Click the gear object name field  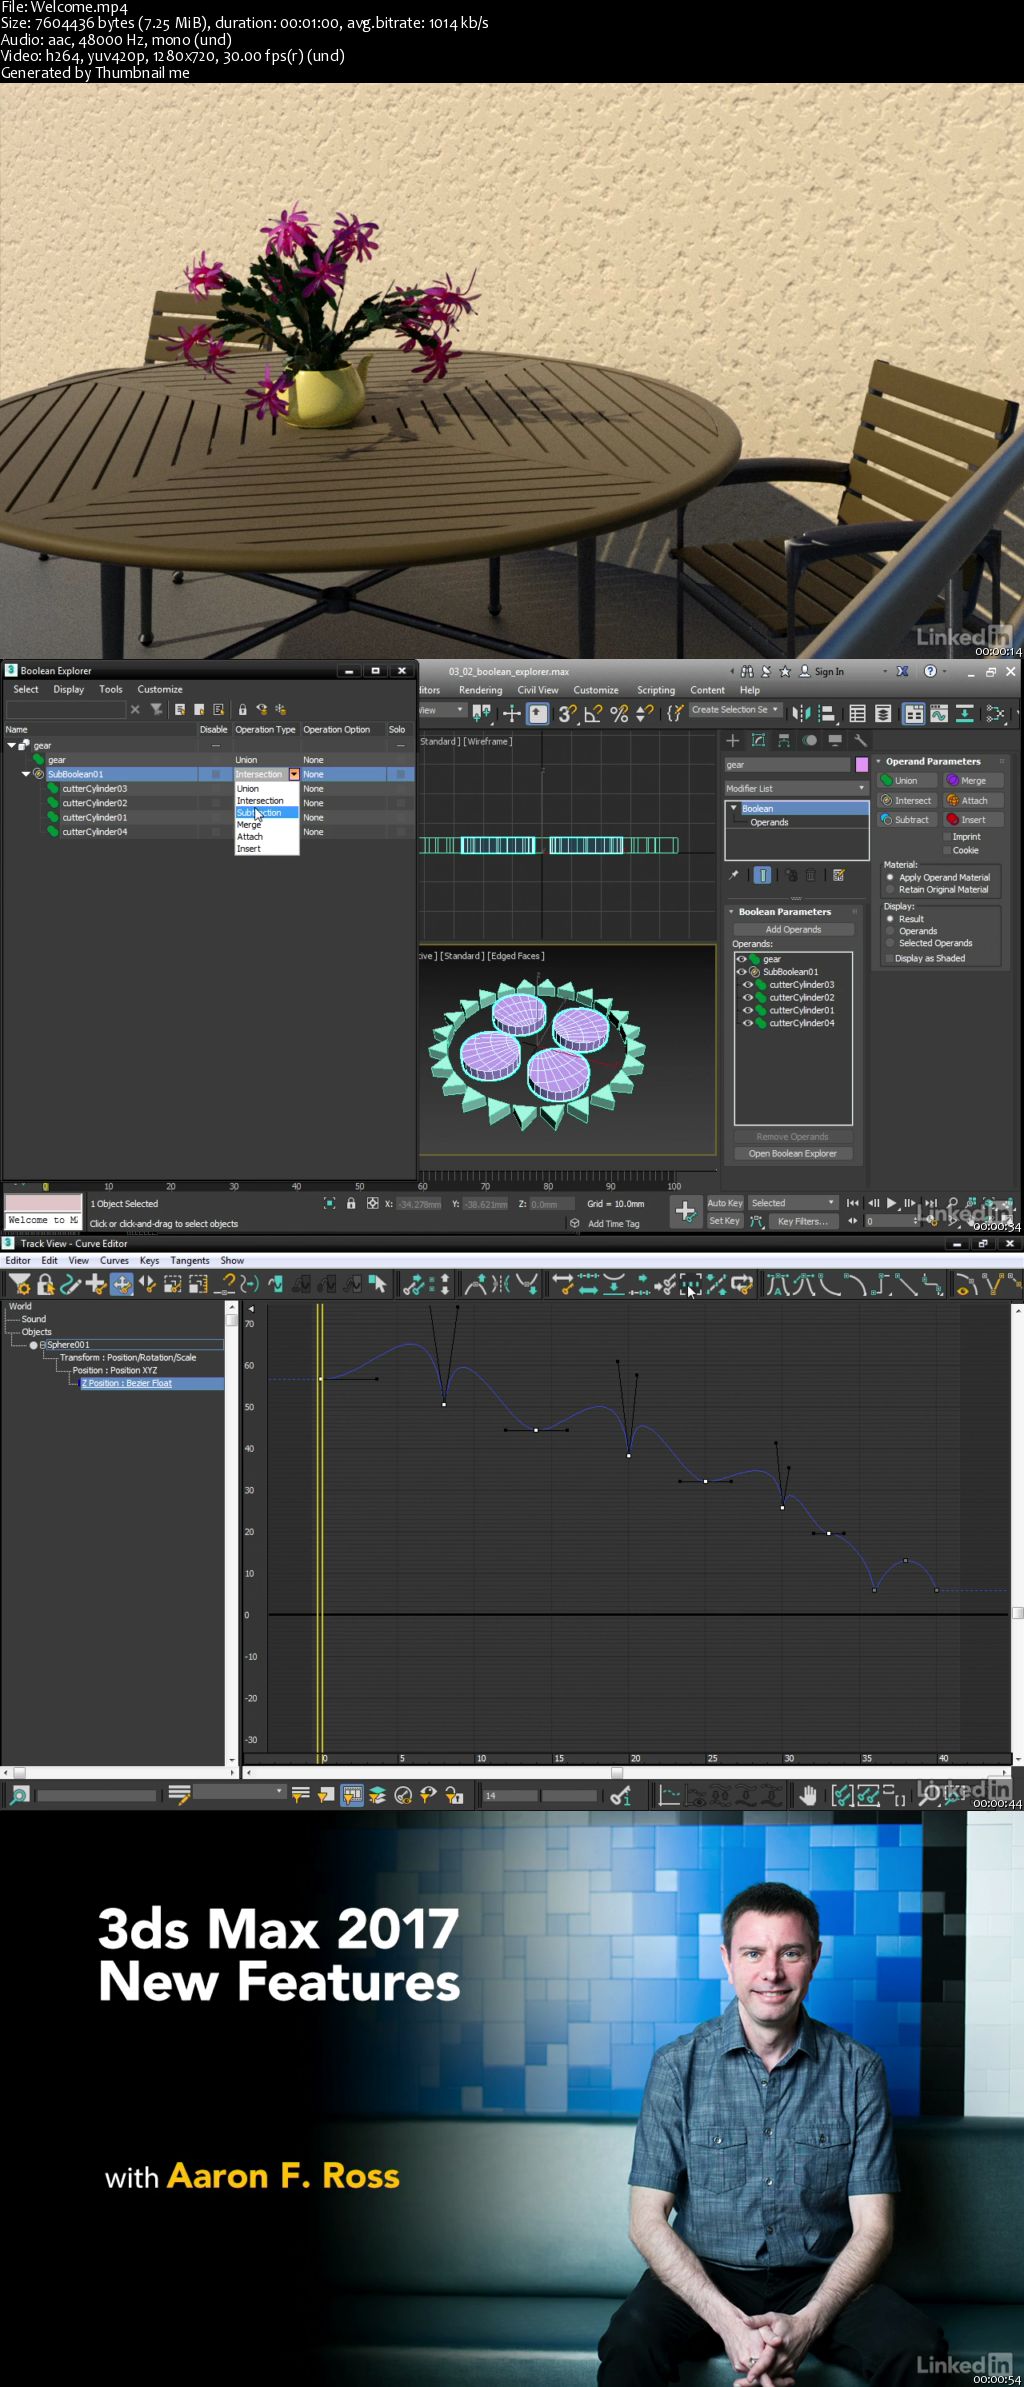pos(787,765)
